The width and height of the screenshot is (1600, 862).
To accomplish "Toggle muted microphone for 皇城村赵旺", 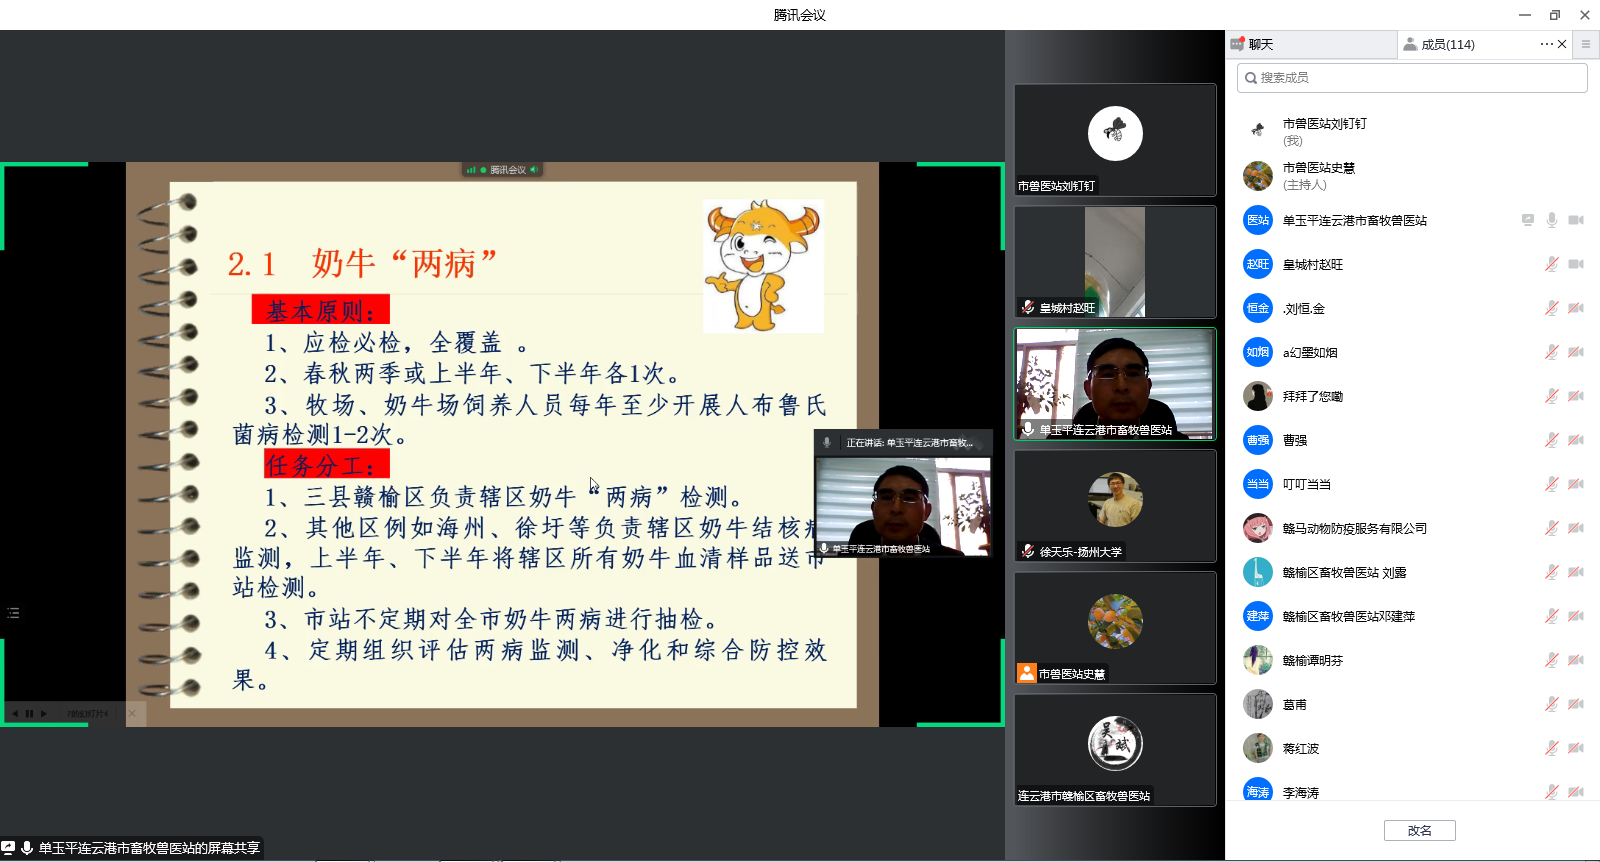I will [x=1551, y=264].
